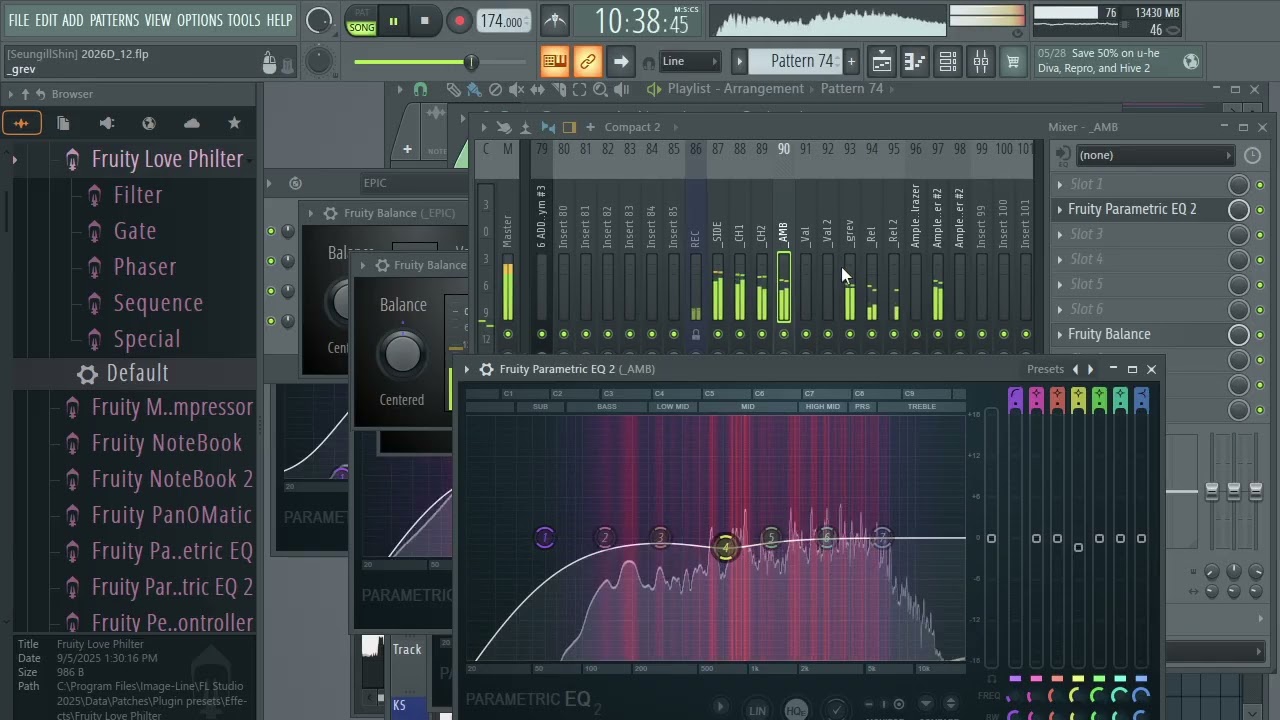This screenshot has height=720, width=1280.
Task: Mute the Master track green LED
Action: point(508,334)
